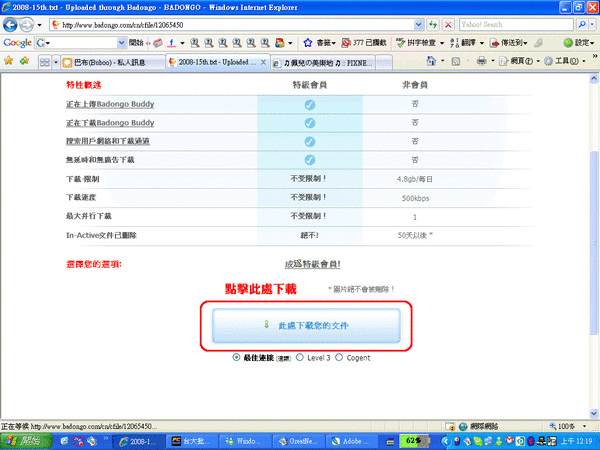Image resolution: width=600 pixels, height=450 pixels.
Task: Click the 2008-1... taskbar button
Action: (x=139, y=442)
